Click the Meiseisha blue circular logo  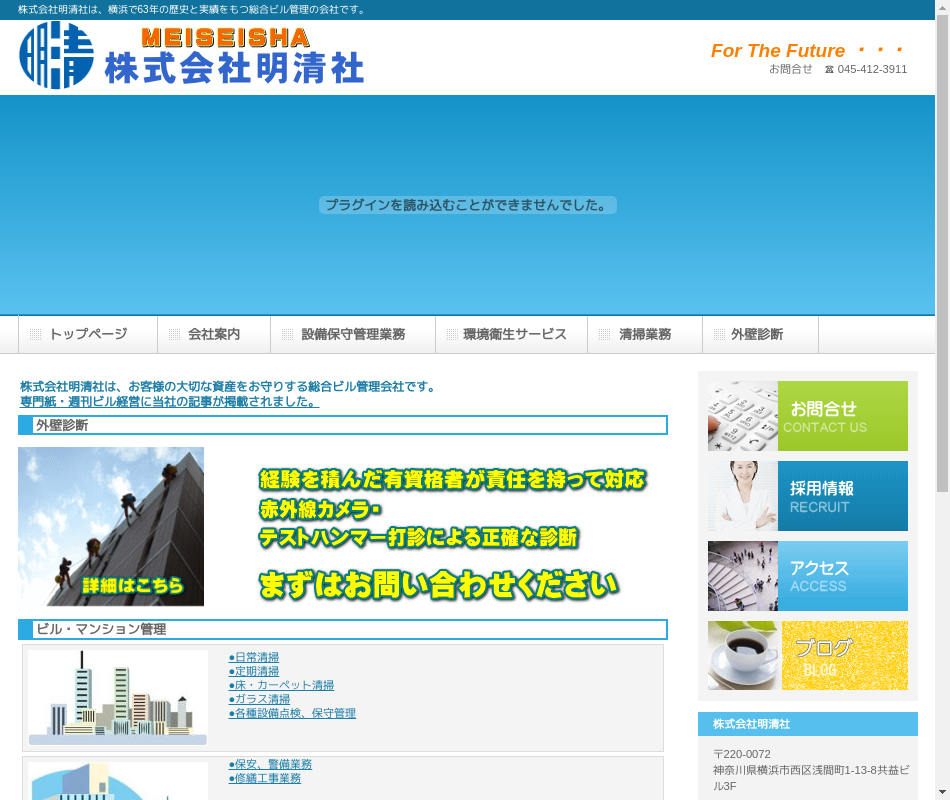pyautogui.click(x=56, y=55)
